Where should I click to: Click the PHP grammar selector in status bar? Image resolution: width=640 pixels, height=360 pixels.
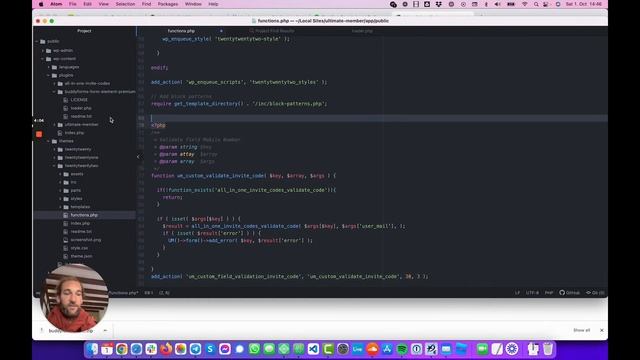(549, 293)
